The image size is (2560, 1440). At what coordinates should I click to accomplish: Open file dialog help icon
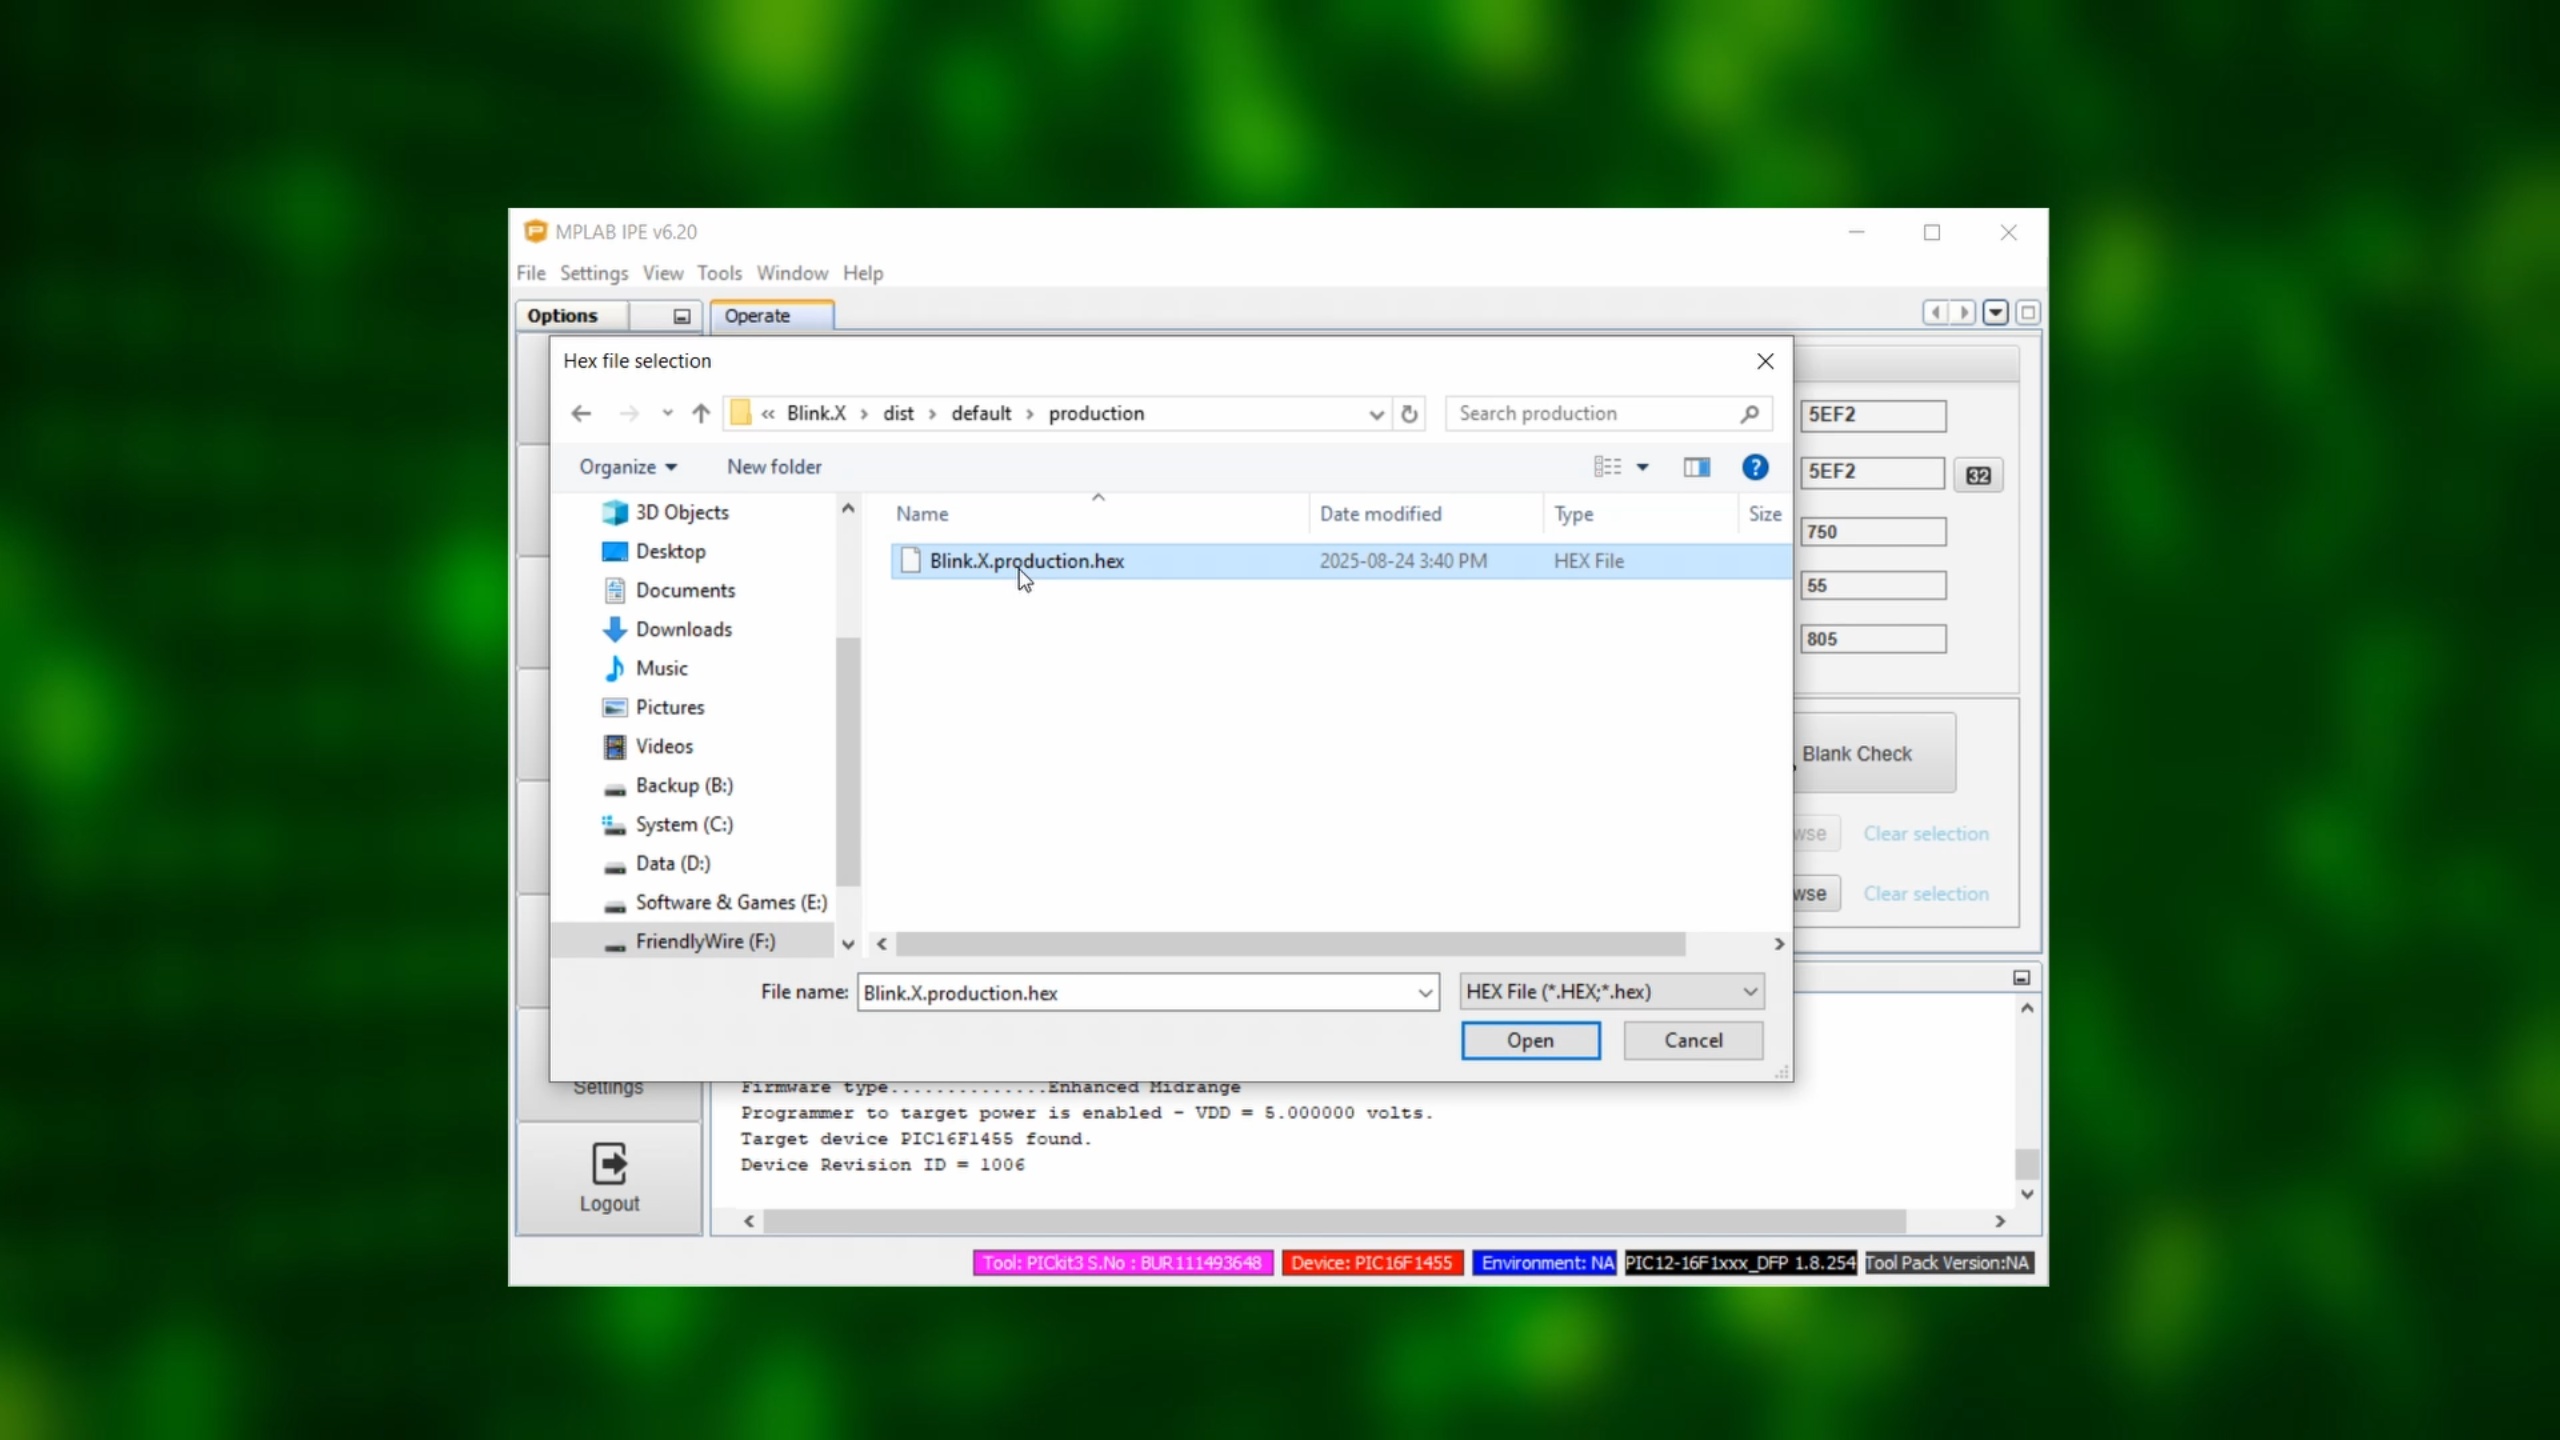click(x=1754, y=467)
